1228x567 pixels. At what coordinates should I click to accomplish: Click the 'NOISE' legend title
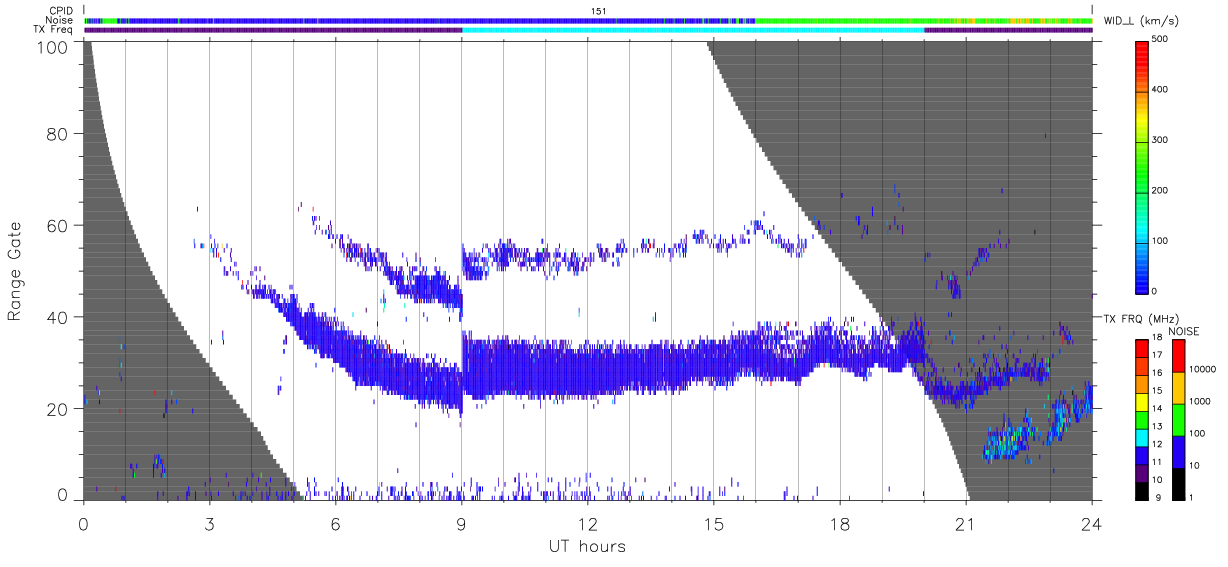[x=1186, y=331]
